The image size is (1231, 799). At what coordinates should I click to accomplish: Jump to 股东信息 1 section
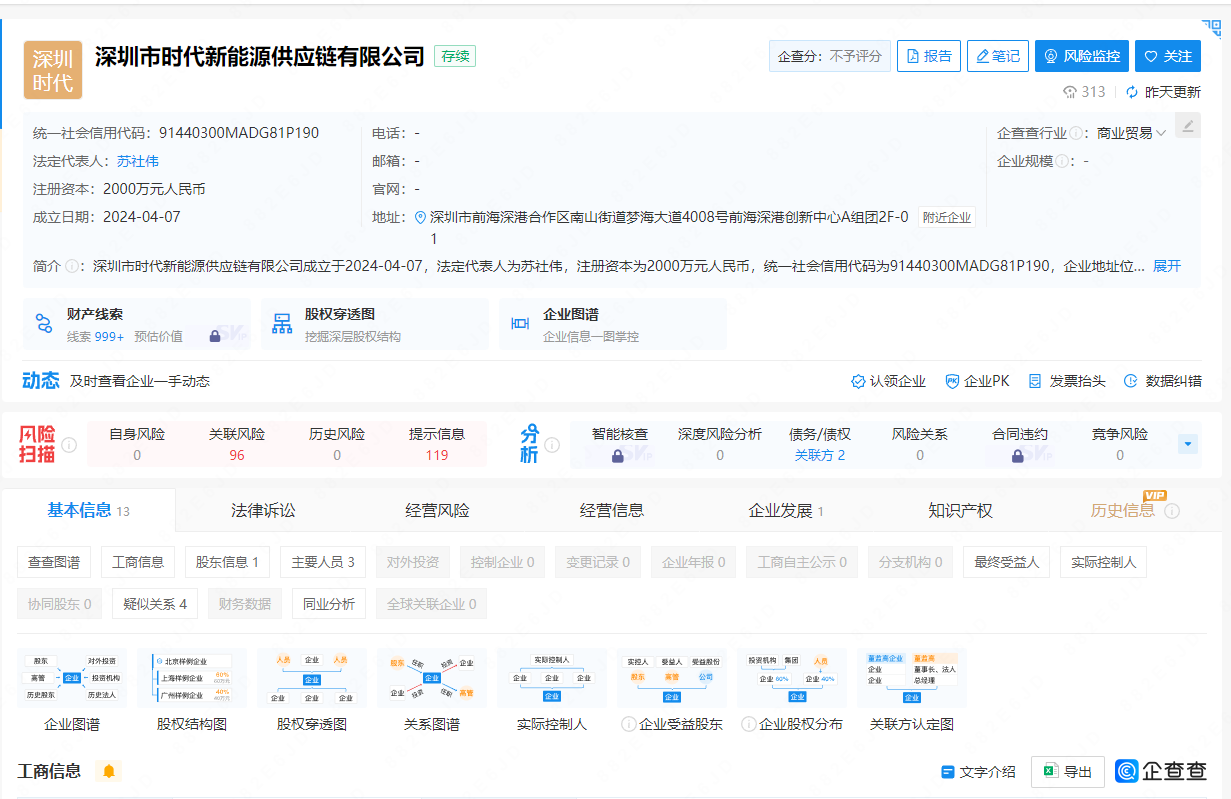227,562
